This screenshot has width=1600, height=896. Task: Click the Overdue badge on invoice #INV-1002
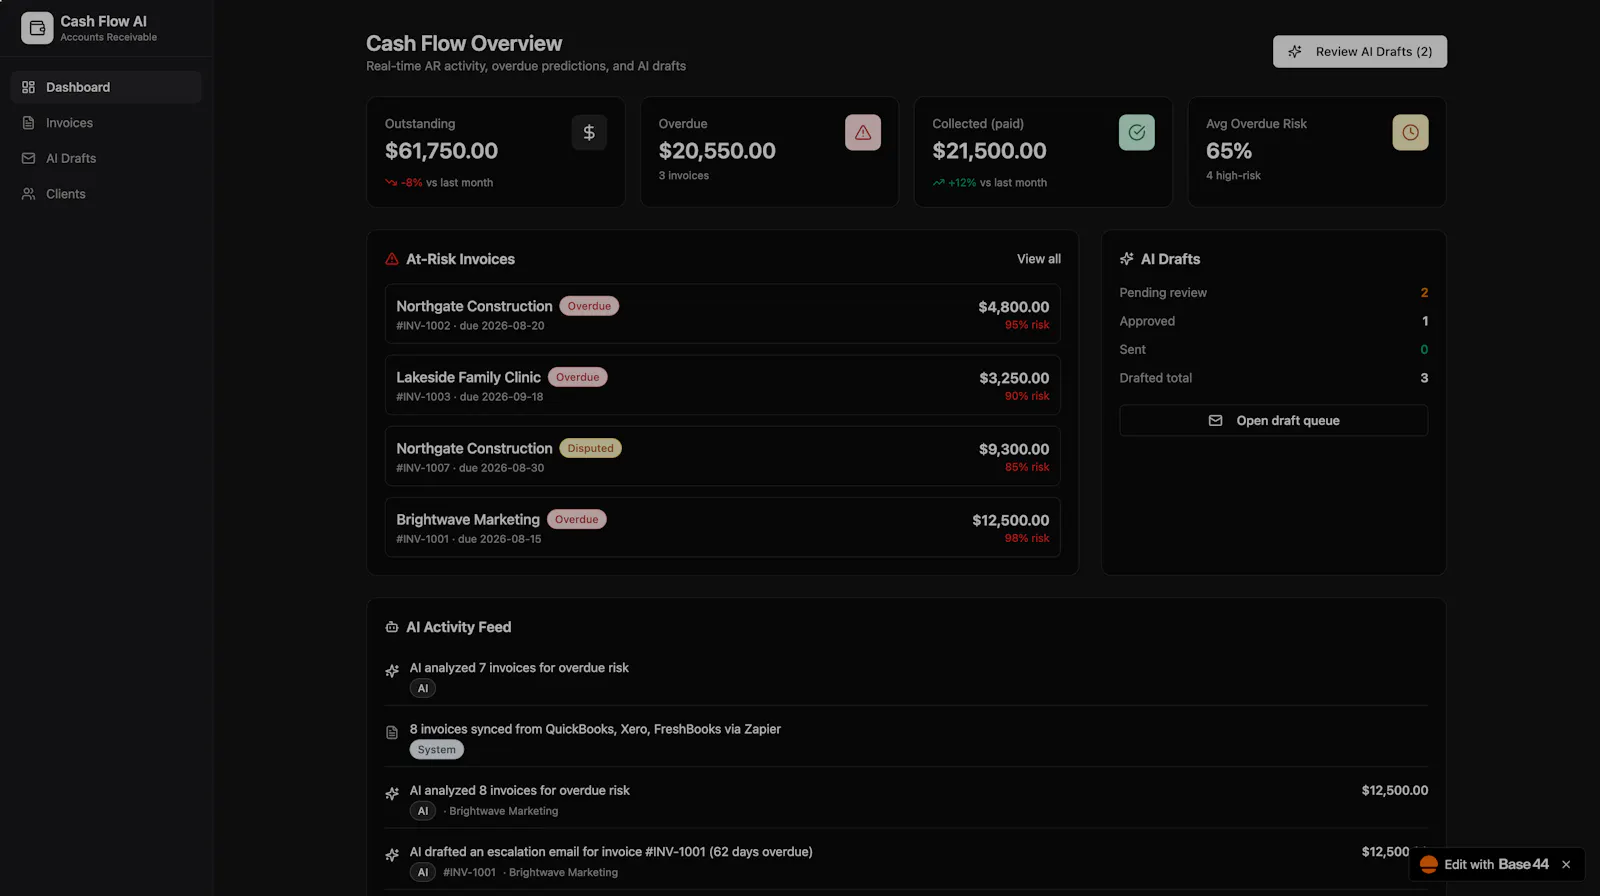click(x=589, y=306)
